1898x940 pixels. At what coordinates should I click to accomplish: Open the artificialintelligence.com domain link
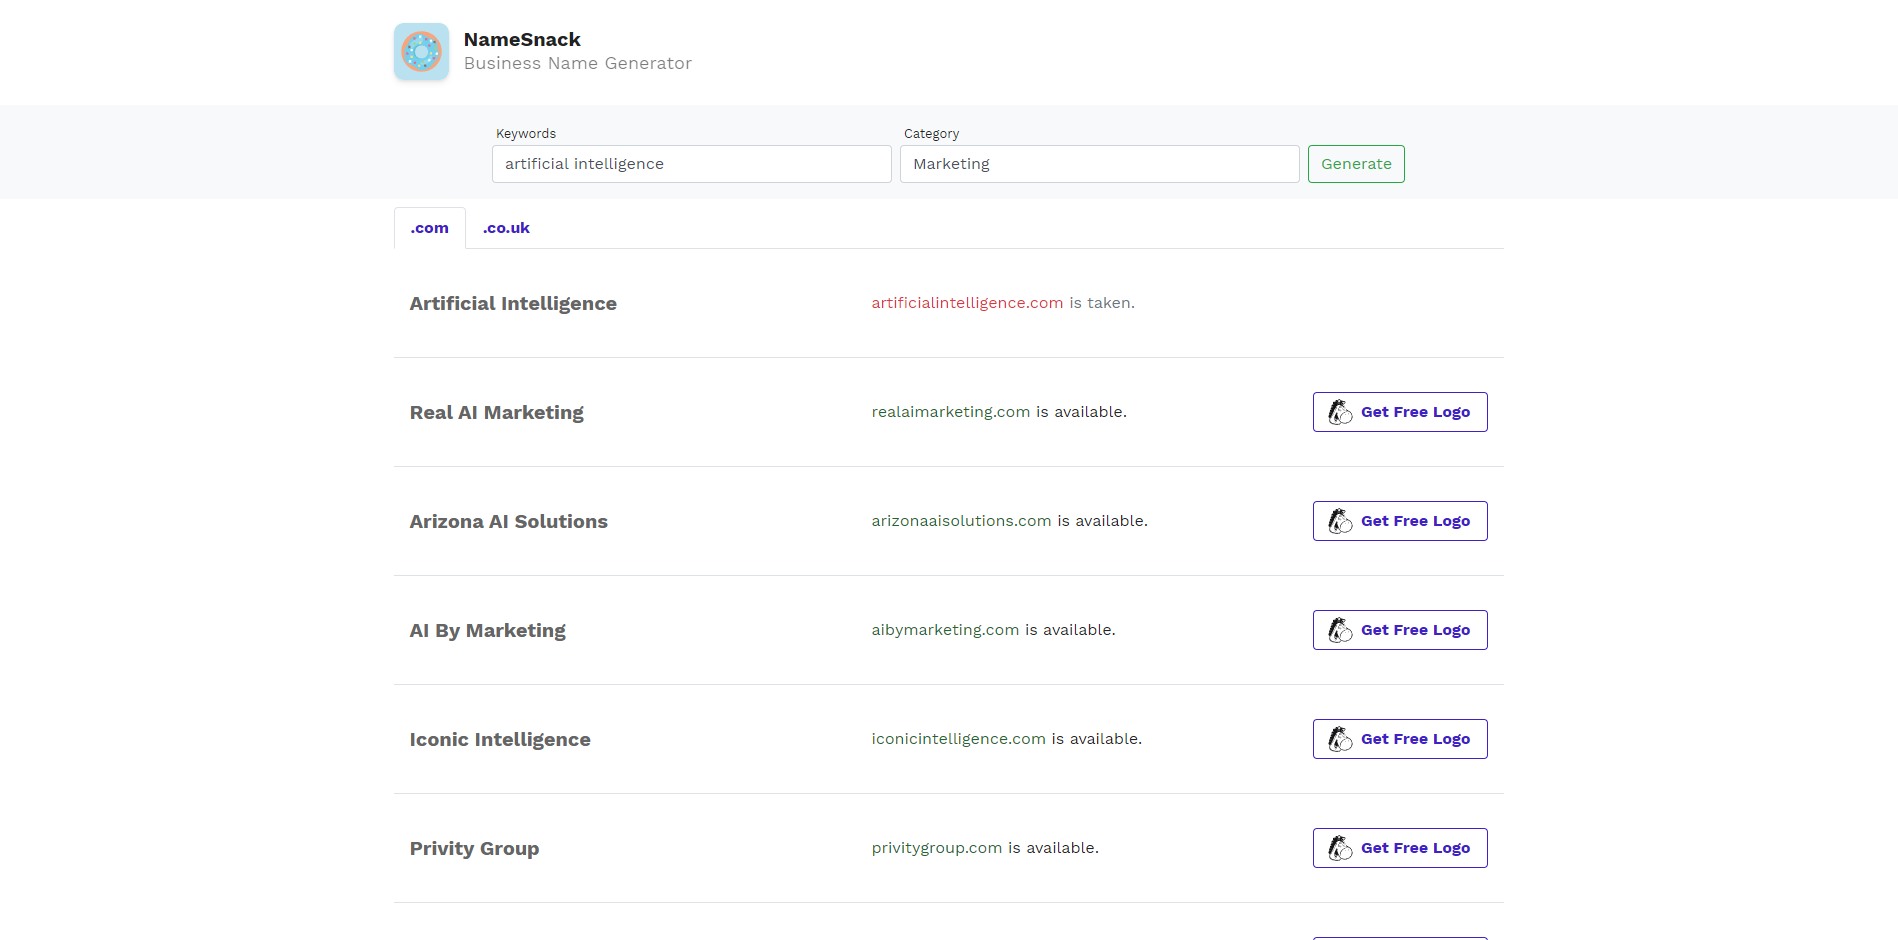pos(967,303)
